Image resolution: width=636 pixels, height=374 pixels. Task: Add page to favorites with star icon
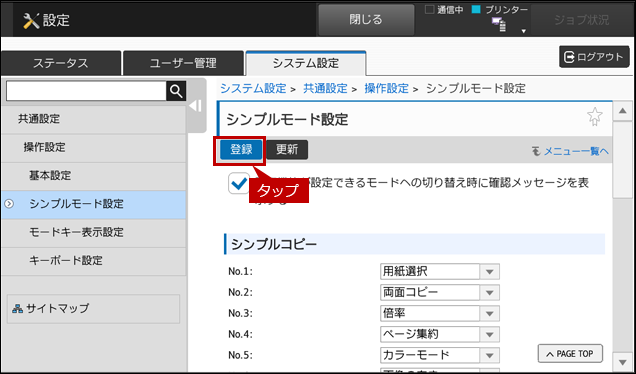click(595, 117)
